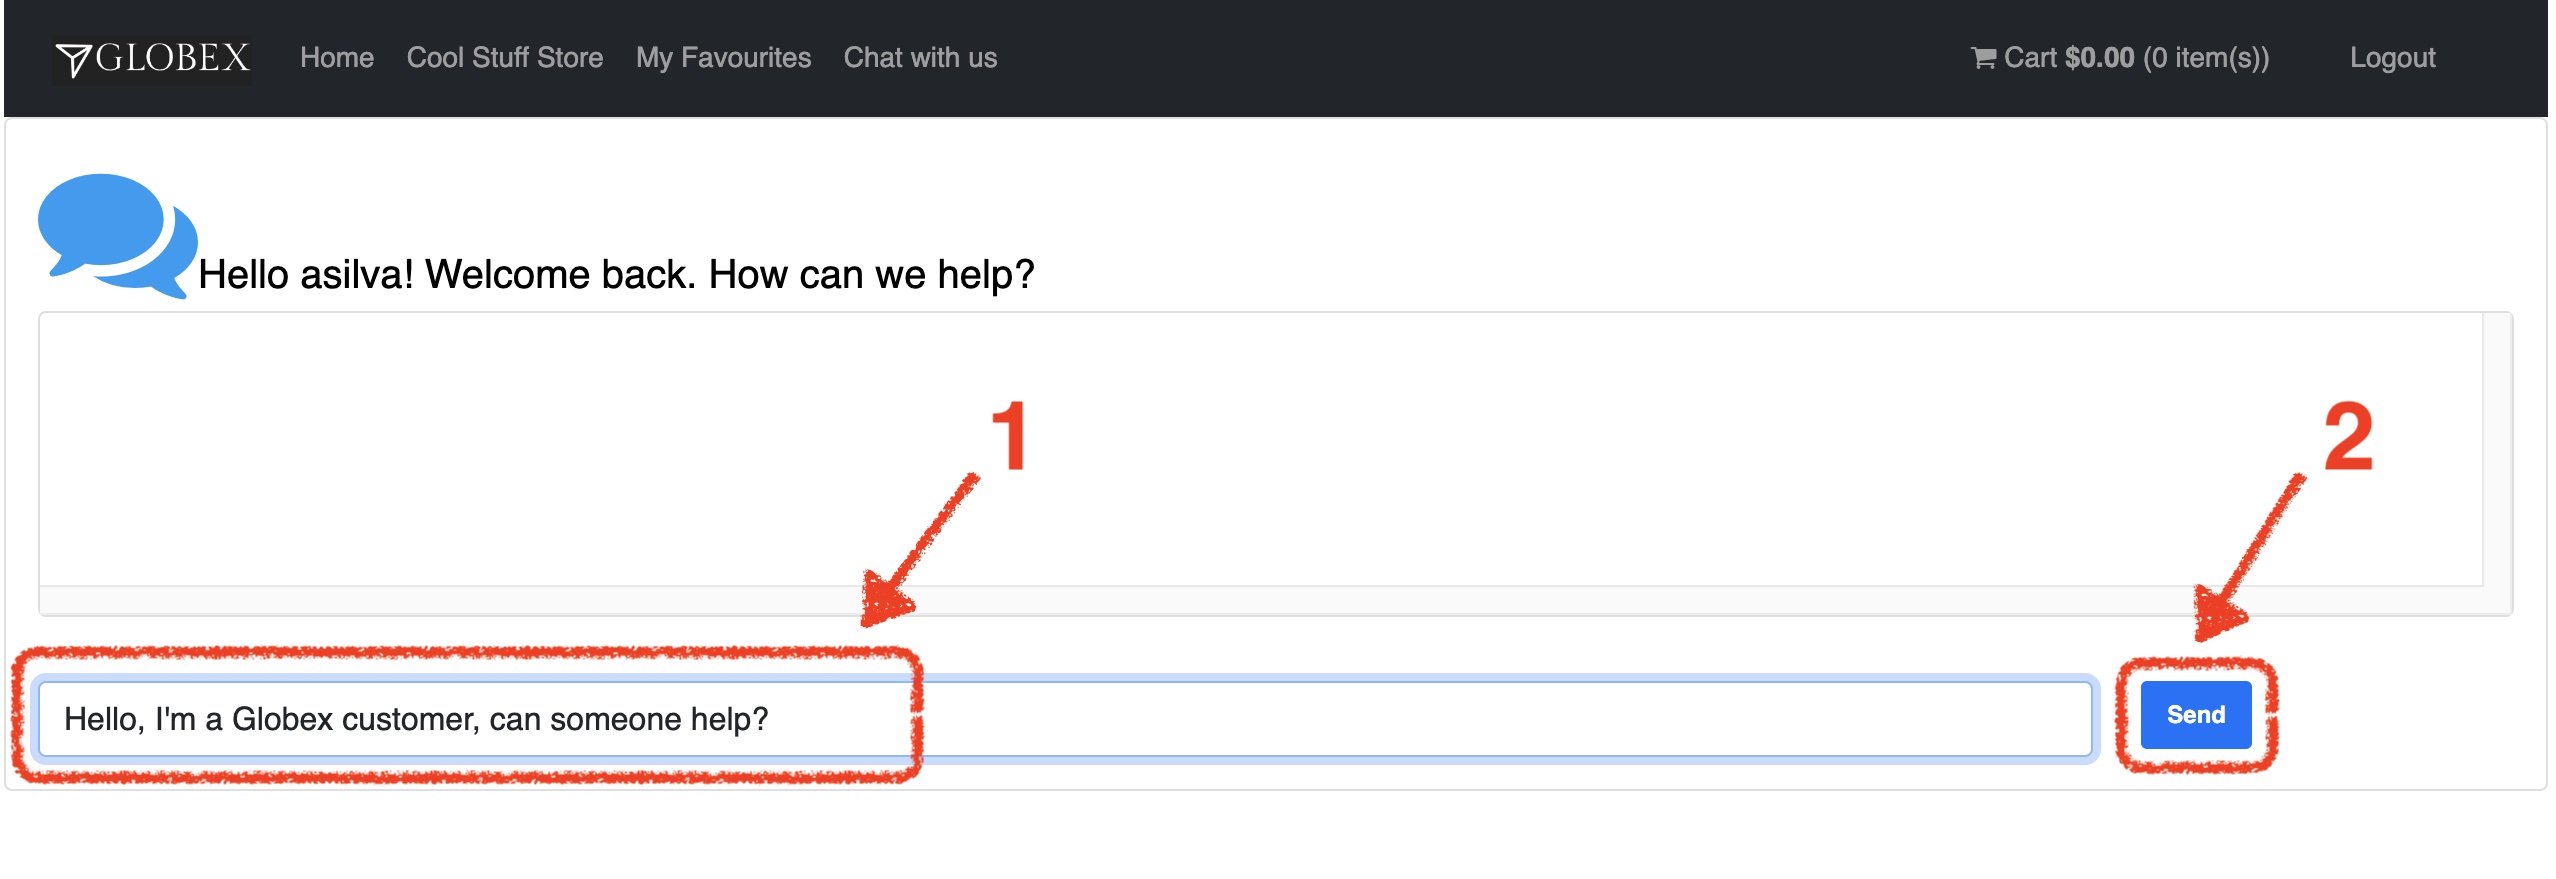
Task: Go to My Favourites
Action: pos(724,58)
